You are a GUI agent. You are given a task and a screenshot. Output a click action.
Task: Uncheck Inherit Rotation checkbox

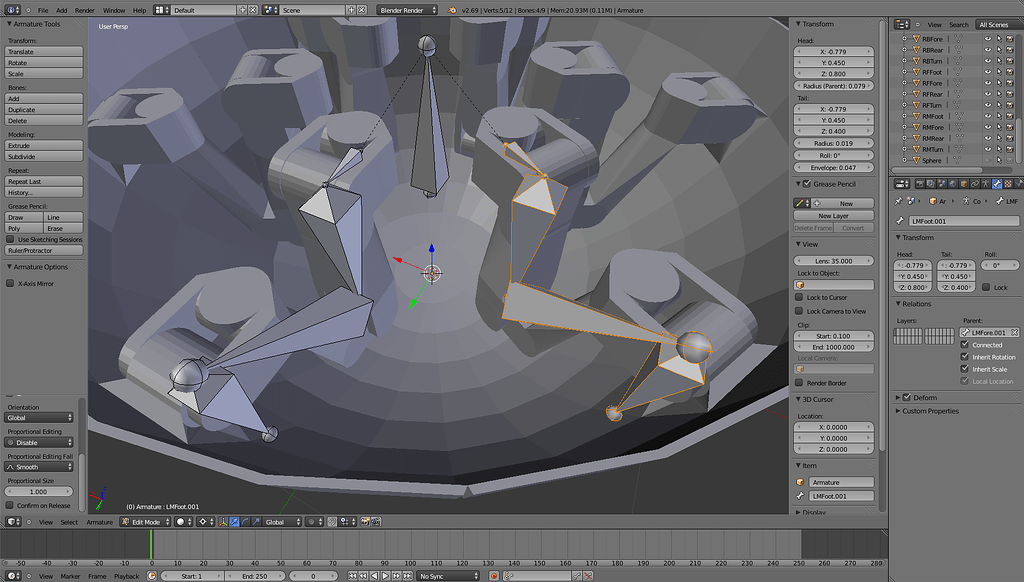coord(965,357)
